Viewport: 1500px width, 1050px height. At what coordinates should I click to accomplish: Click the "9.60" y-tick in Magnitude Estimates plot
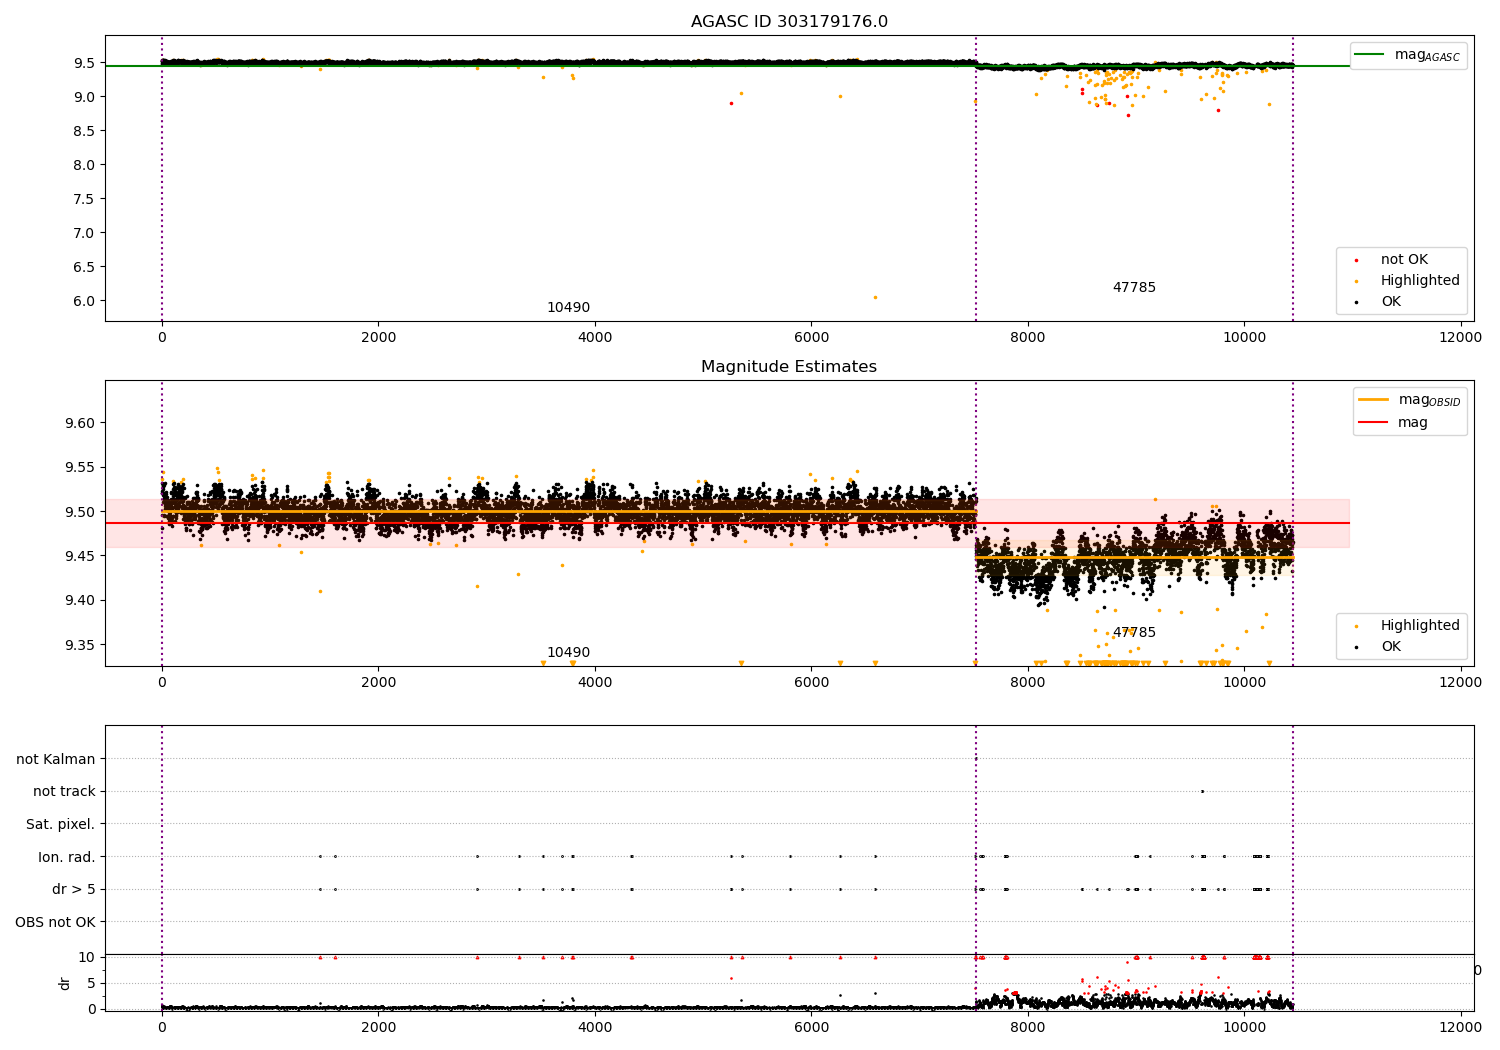coord(80,423)
